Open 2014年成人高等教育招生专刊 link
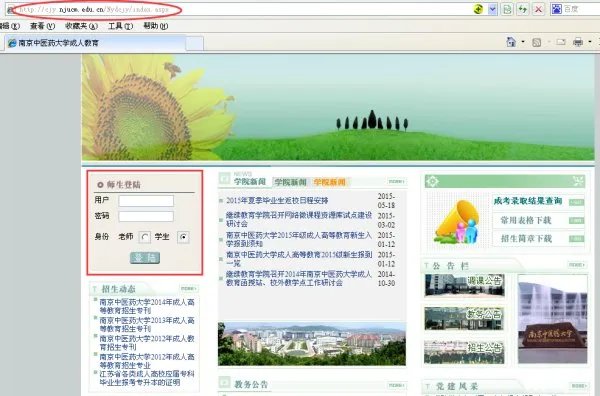 (147, 306)
